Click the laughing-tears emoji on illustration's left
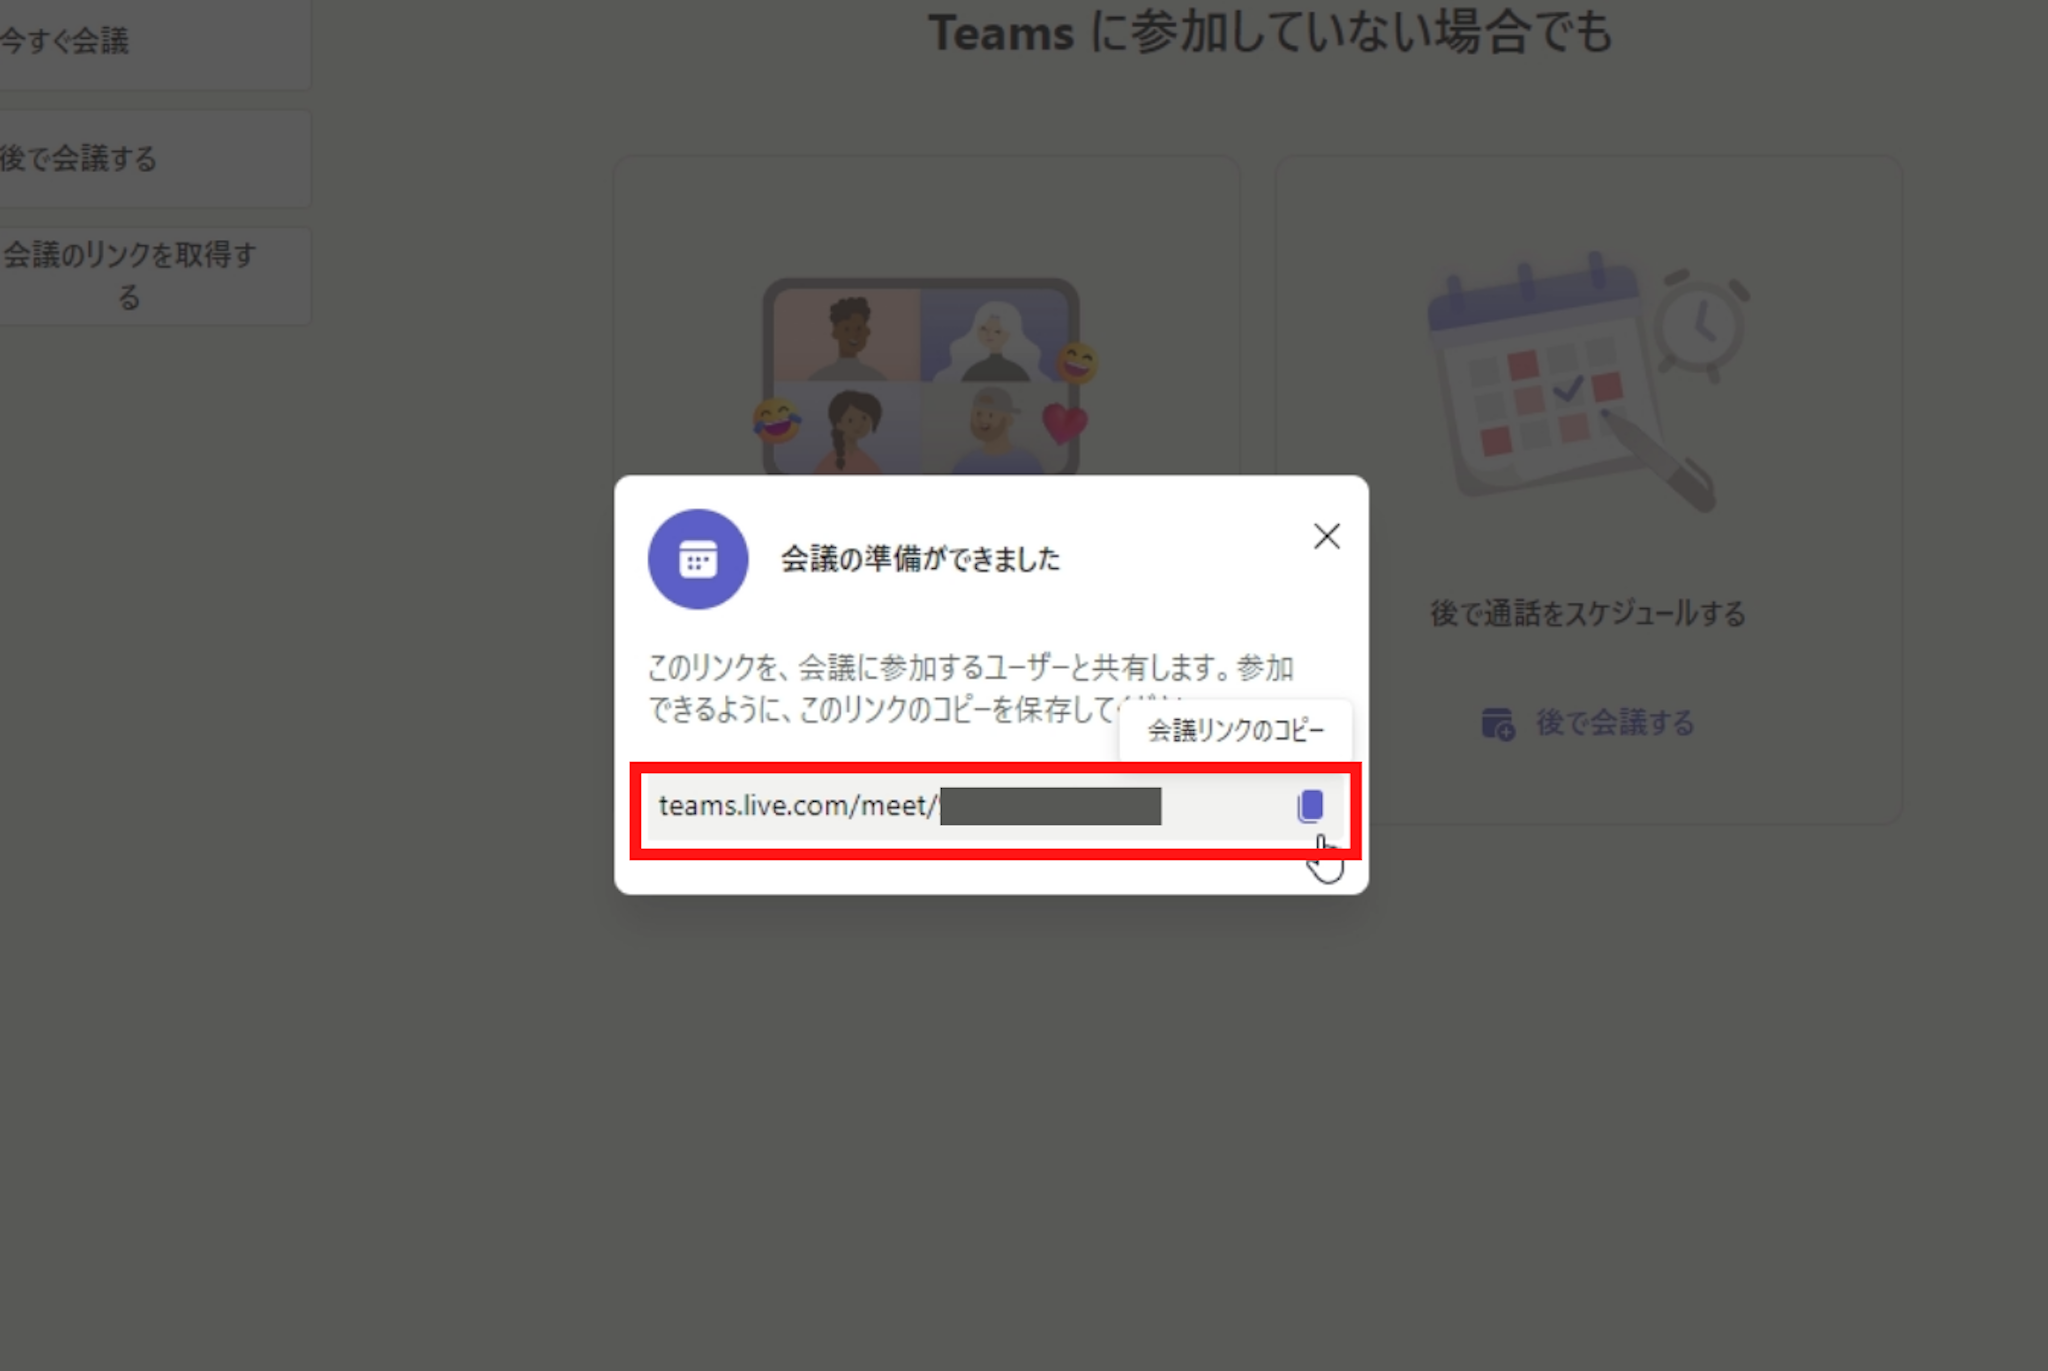2048x1371 pixels. pyautogui.click(x=776, y=420)
